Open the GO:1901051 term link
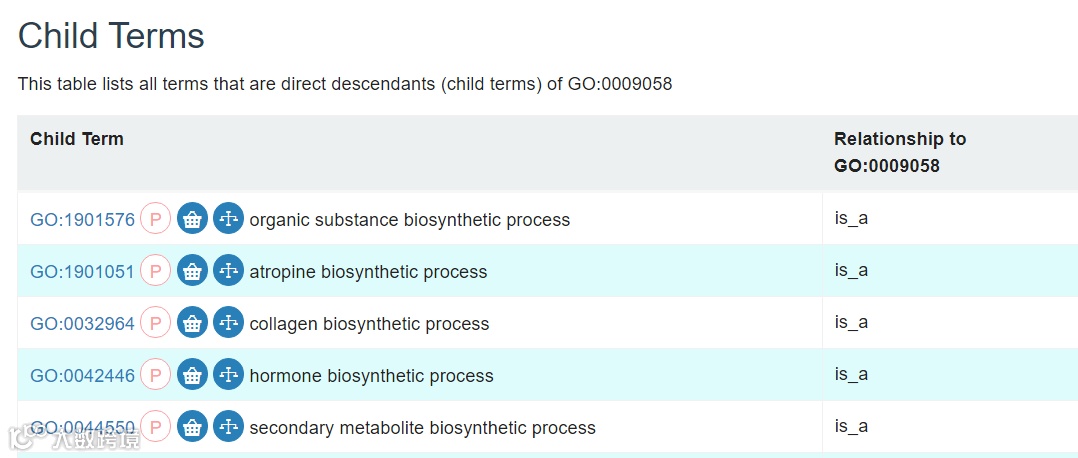 coord(82,272)
